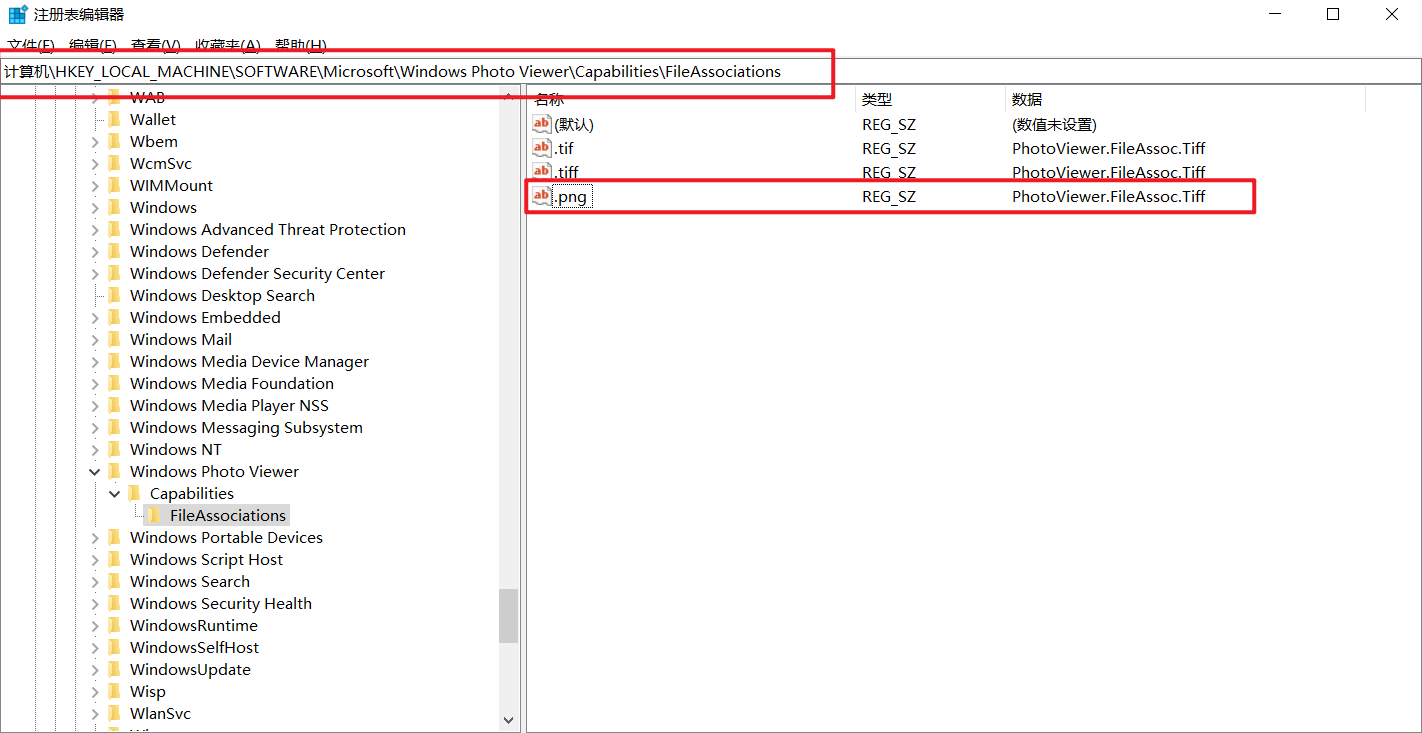This screenshot has height=733, width=1422.
Task: Click folder icon of WIMMount key
Action: (114, 185)
